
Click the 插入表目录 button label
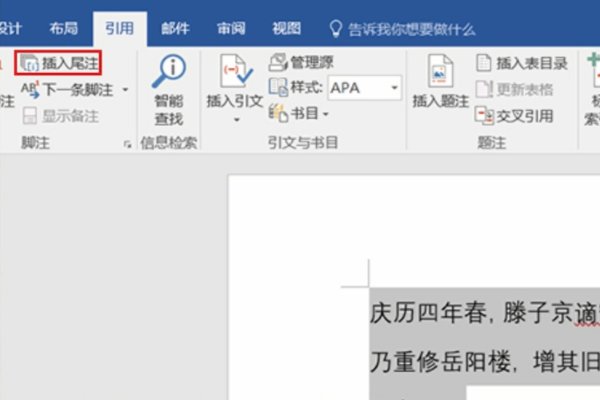tap(532, 63)
